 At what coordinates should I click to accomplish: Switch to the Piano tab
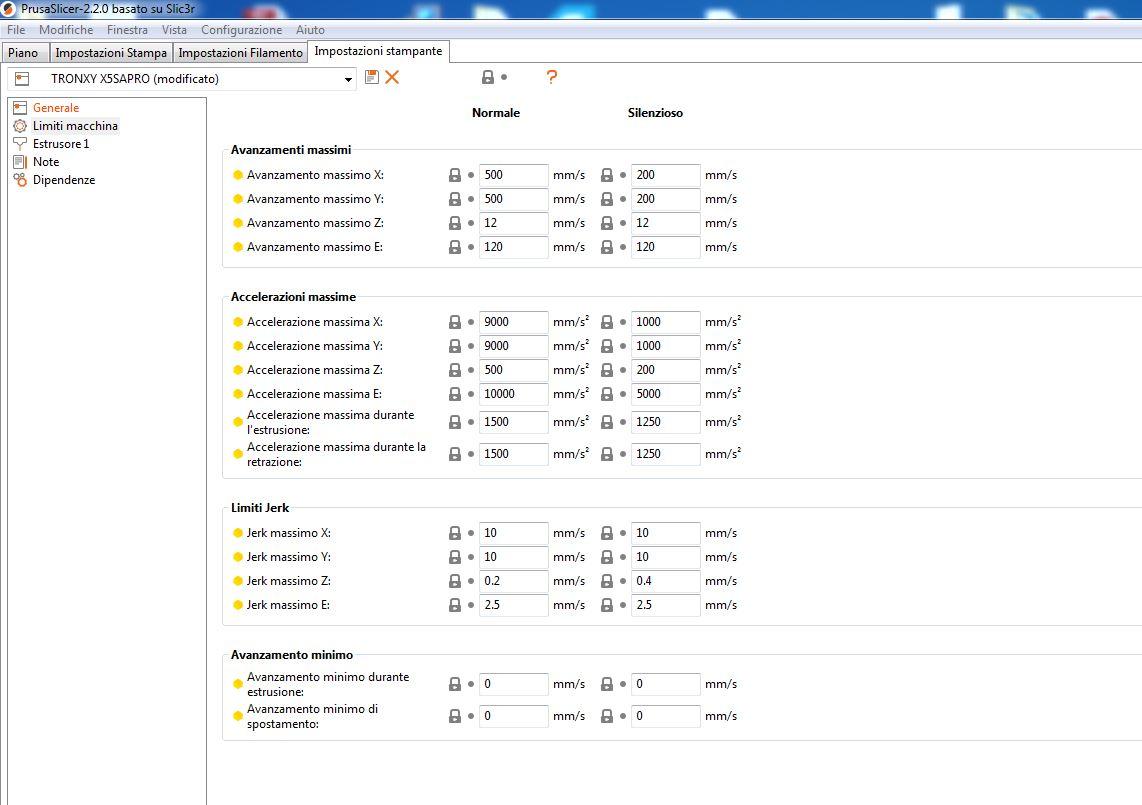click(x=23, y=53)
